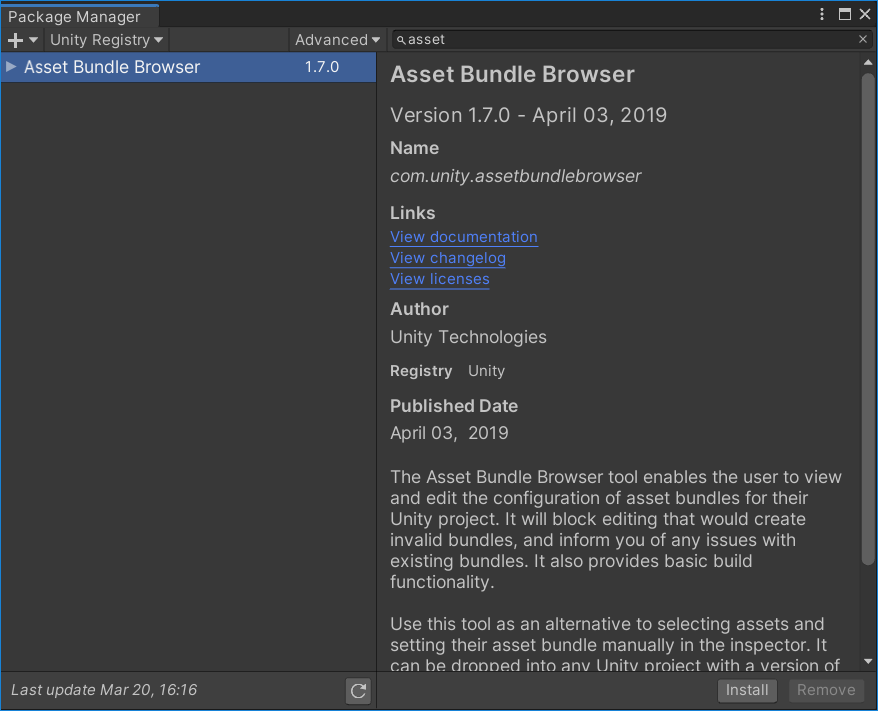This screenshot has height=711, width=878.
Task: Open View licenses link
Action: [x=440, y=279]
